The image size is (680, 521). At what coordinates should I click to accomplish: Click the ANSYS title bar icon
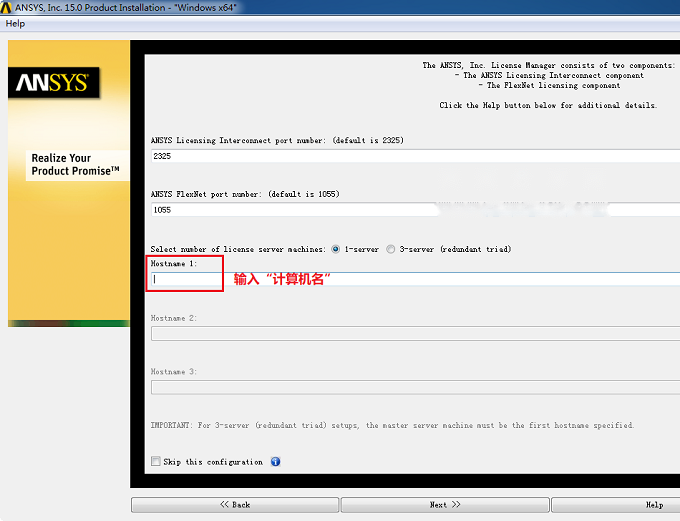(6, 7)
